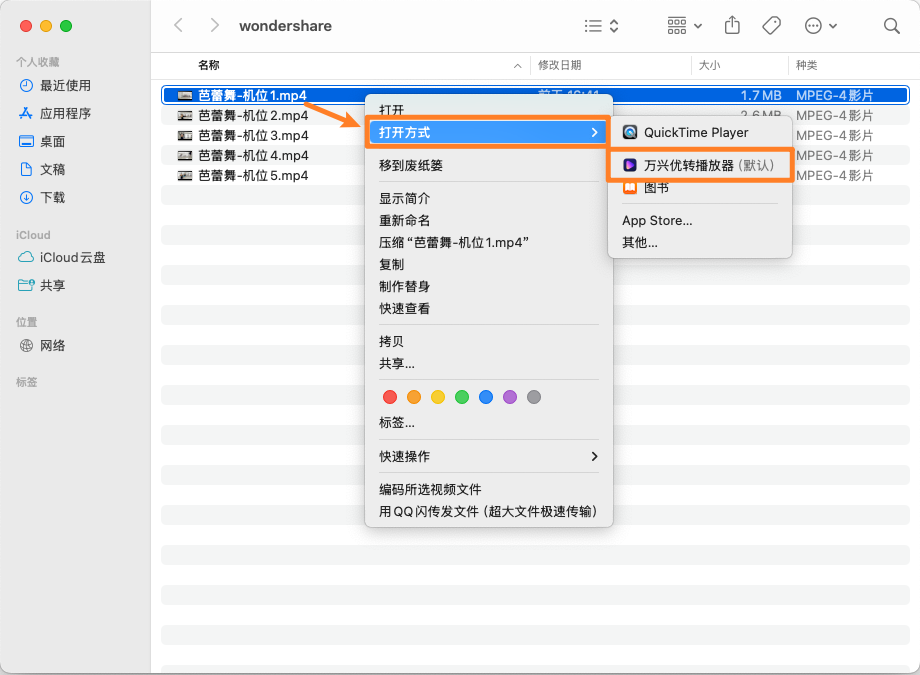The height and width of the screenshot is (675, 920).
Task: Click the Tag icon in toolbar
Action: pyautogui.click(x=771, y=26)
